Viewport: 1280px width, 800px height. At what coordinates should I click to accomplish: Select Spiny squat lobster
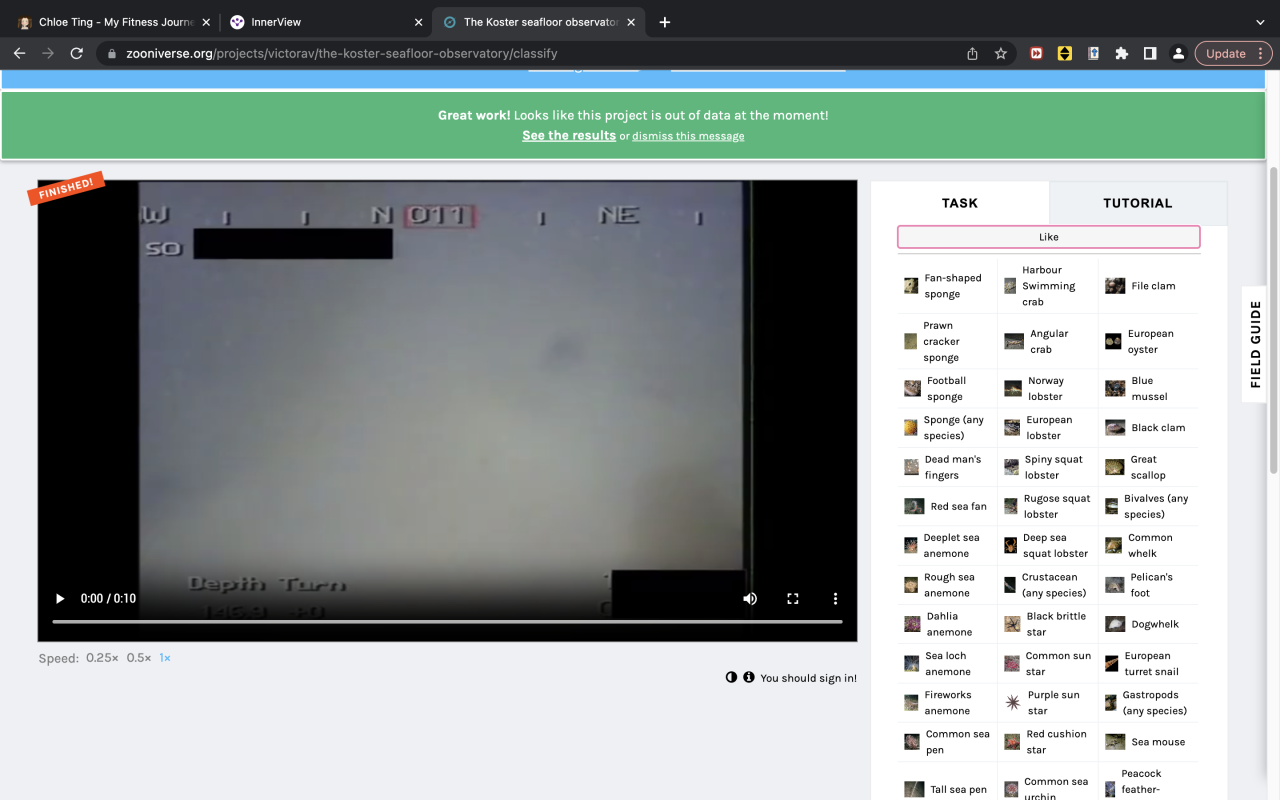pos(1048,467)
